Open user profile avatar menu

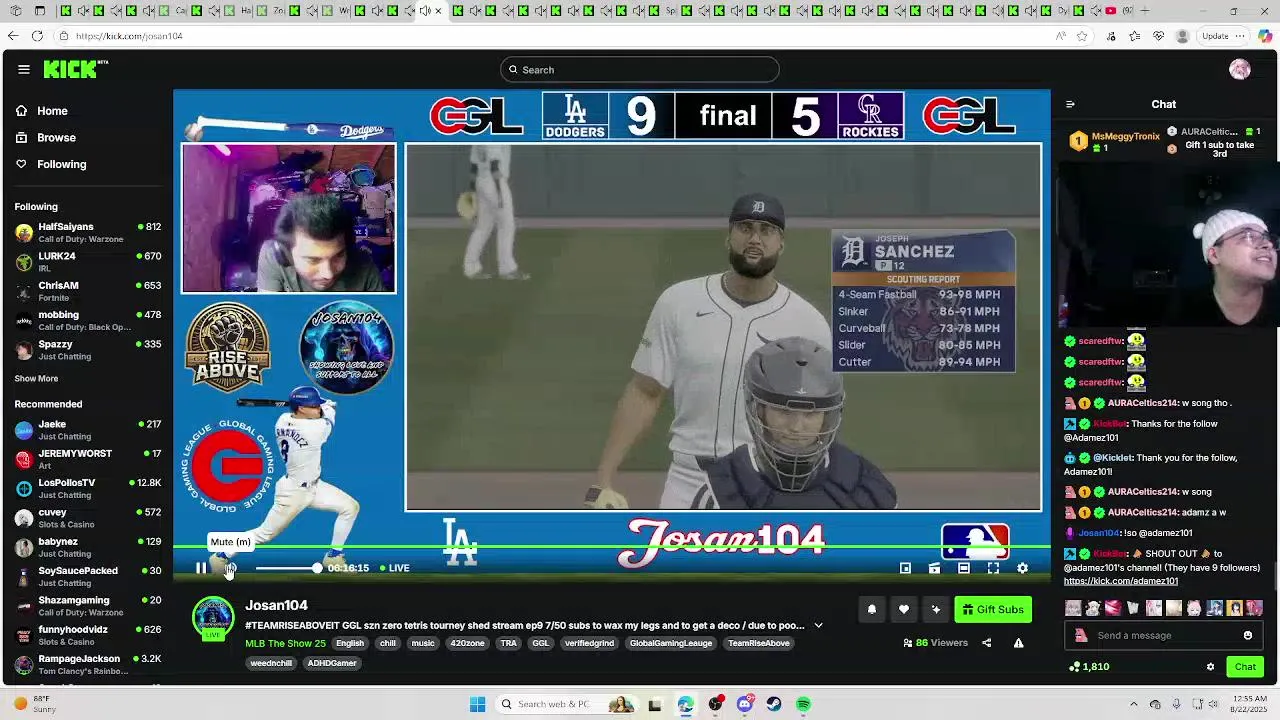1240,69
